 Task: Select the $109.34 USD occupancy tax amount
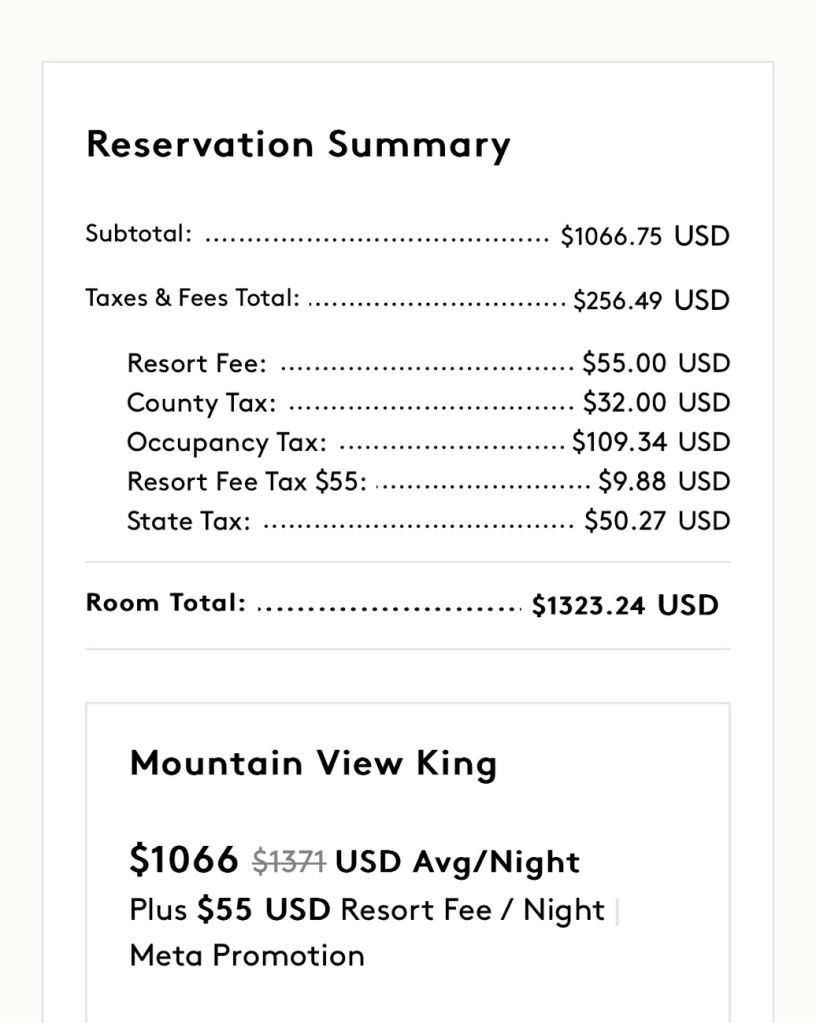[x=651, y=442]
